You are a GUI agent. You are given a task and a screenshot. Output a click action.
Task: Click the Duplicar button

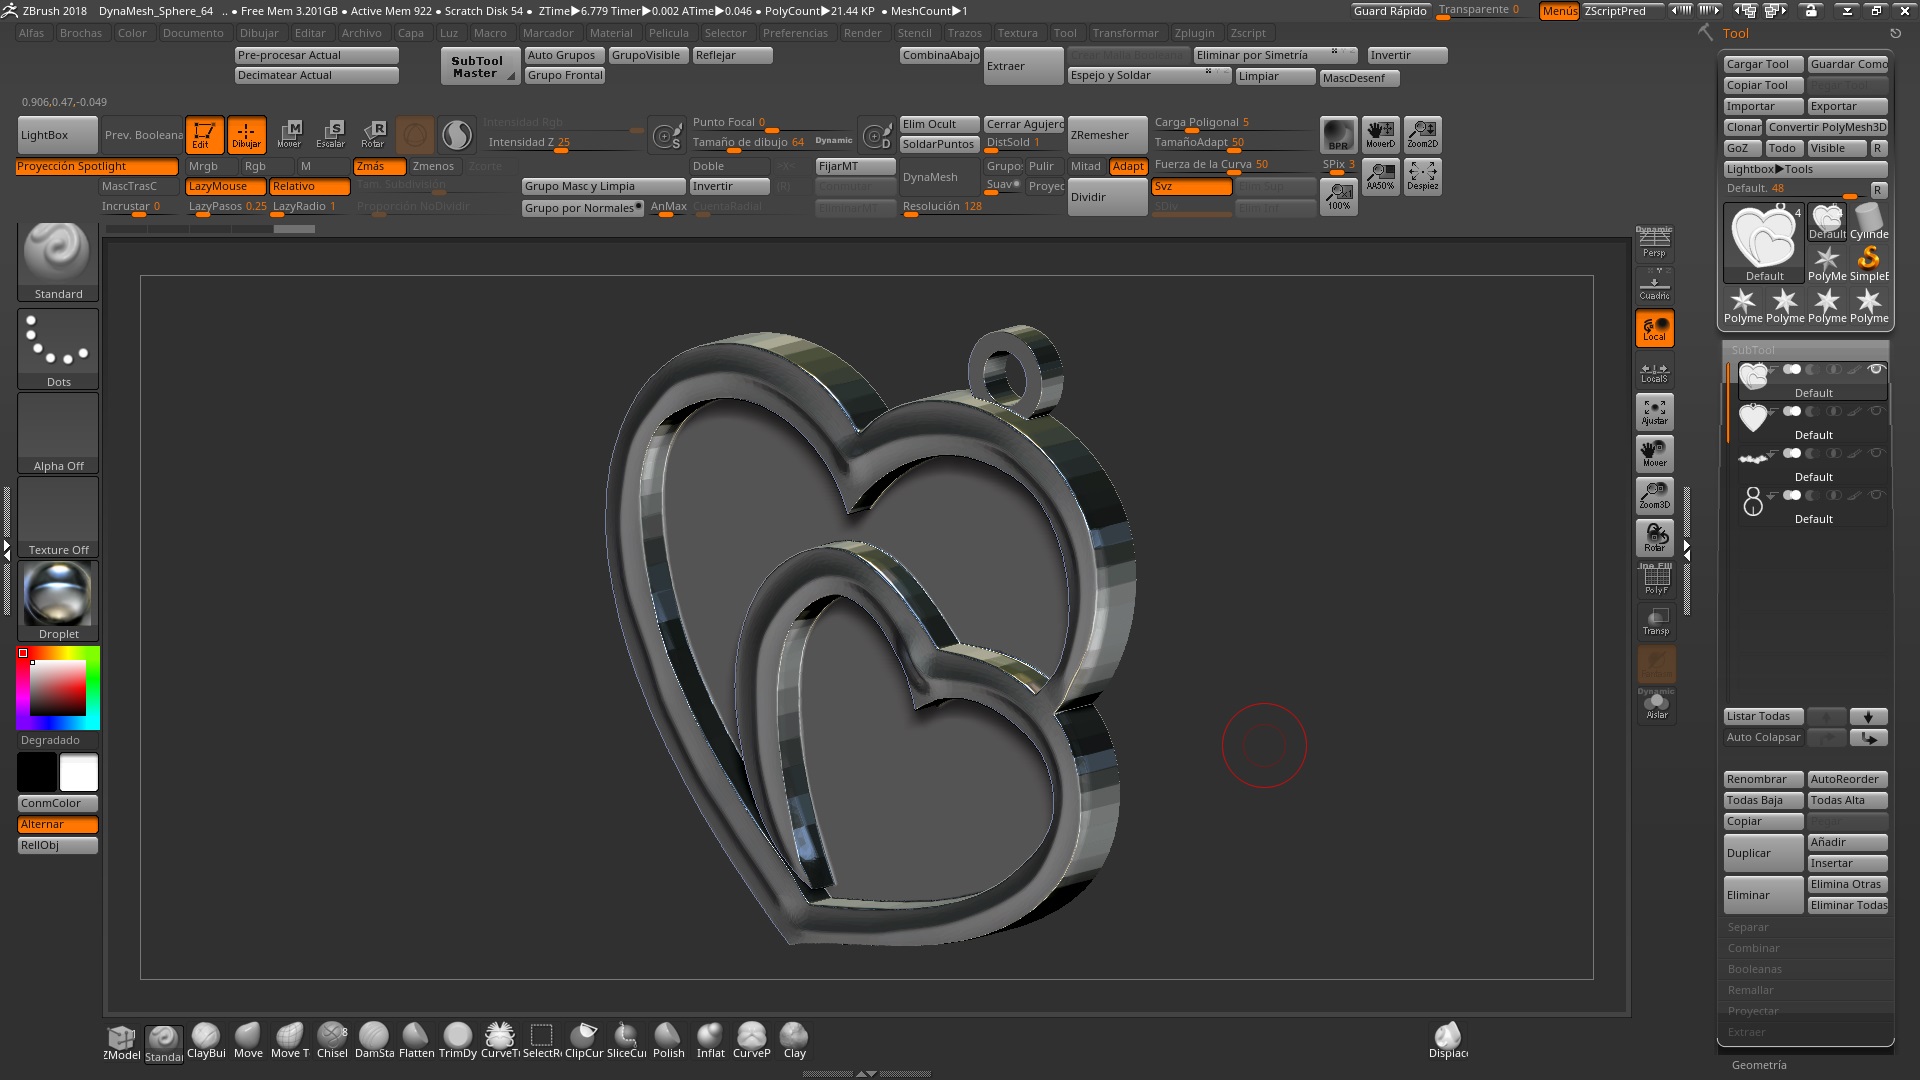click(1763, 853)
